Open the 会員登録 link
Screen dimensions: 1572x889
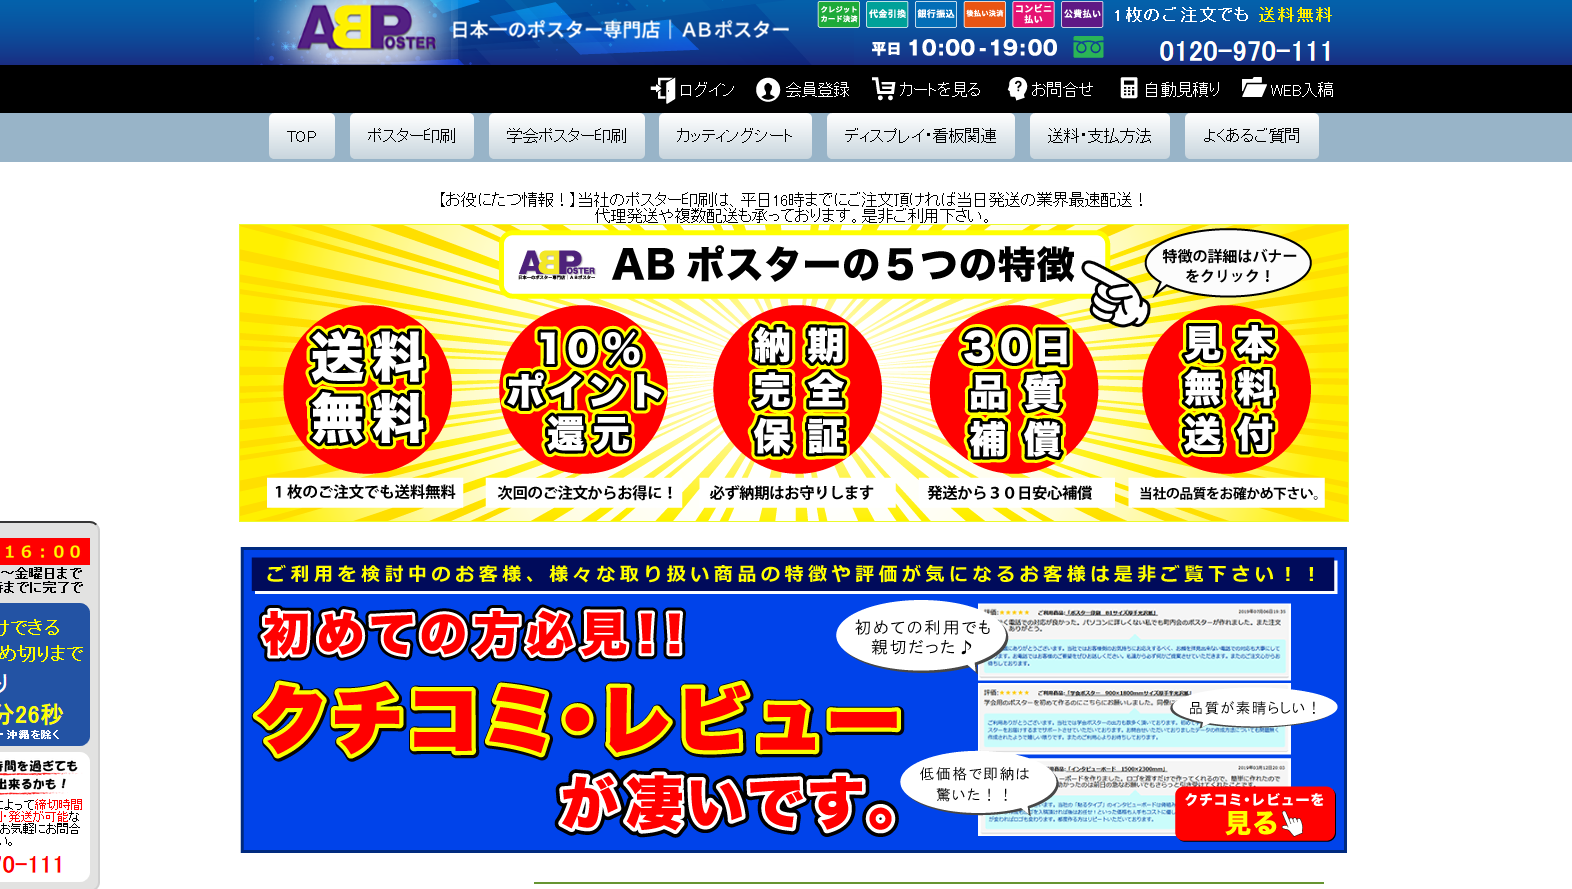(817, 90)
